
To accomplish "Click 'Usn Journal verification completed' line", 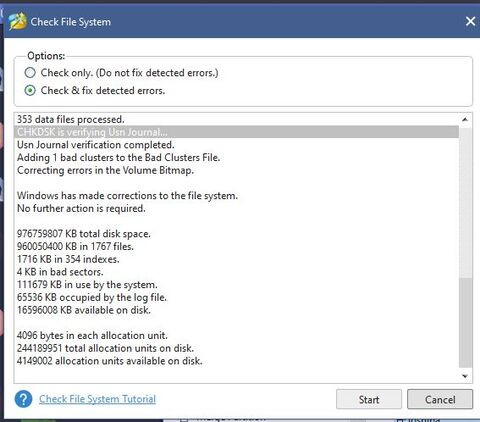I will (x=96, y=145).
